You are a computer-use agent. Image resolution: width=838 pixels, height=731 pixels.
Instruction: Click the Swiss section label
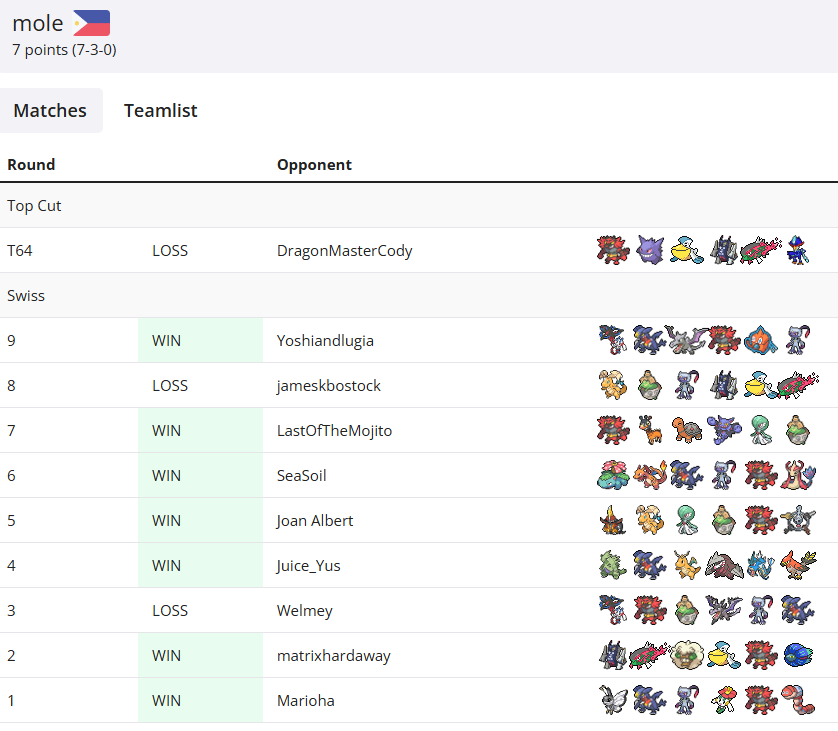pyautogui.click(x=26, y=295)
